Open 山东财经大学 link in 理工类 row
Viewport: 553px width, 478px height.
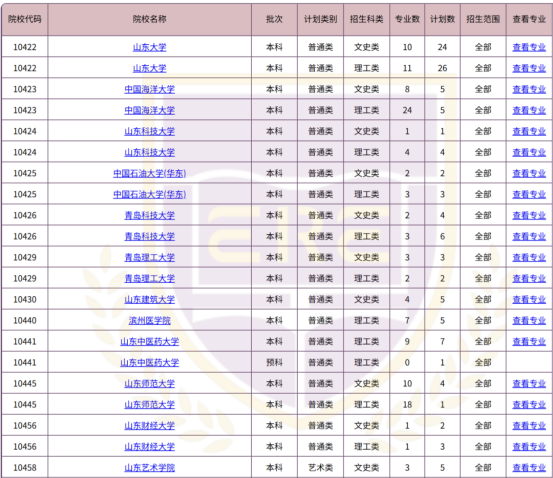point(149,447)
